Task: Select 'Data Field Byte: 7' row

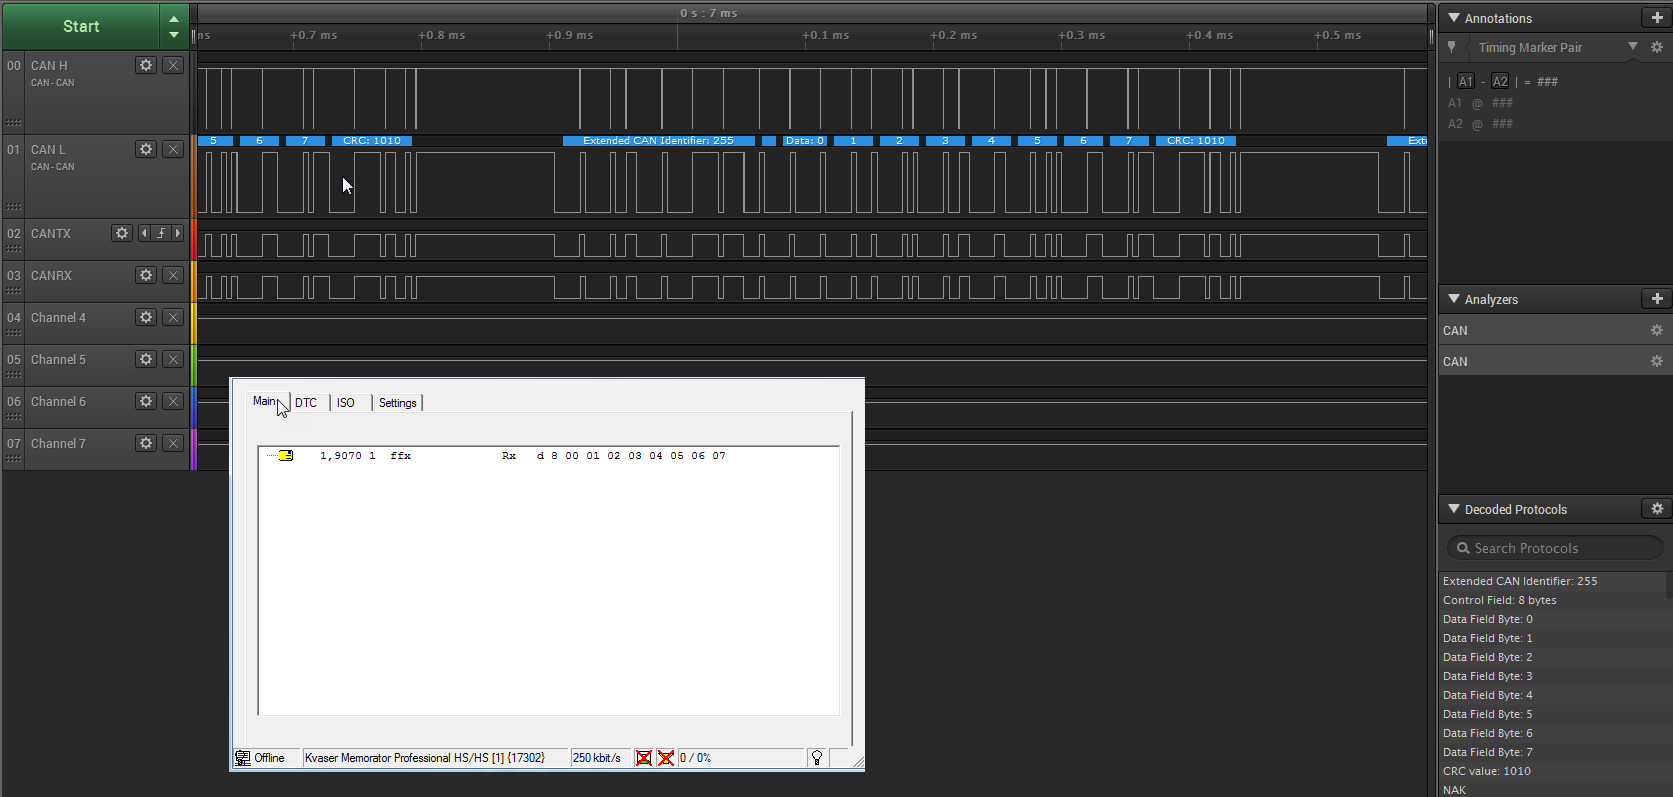Action: click(1553, 752)
